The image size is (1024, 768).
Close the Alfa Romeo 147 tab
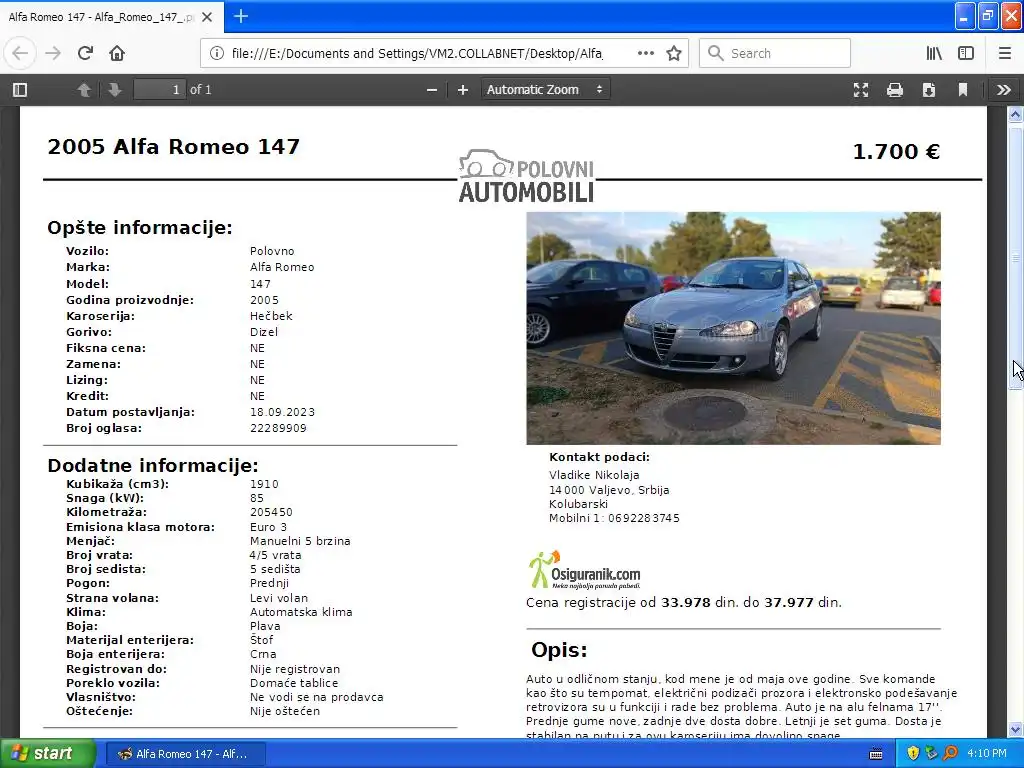(207, 17)
